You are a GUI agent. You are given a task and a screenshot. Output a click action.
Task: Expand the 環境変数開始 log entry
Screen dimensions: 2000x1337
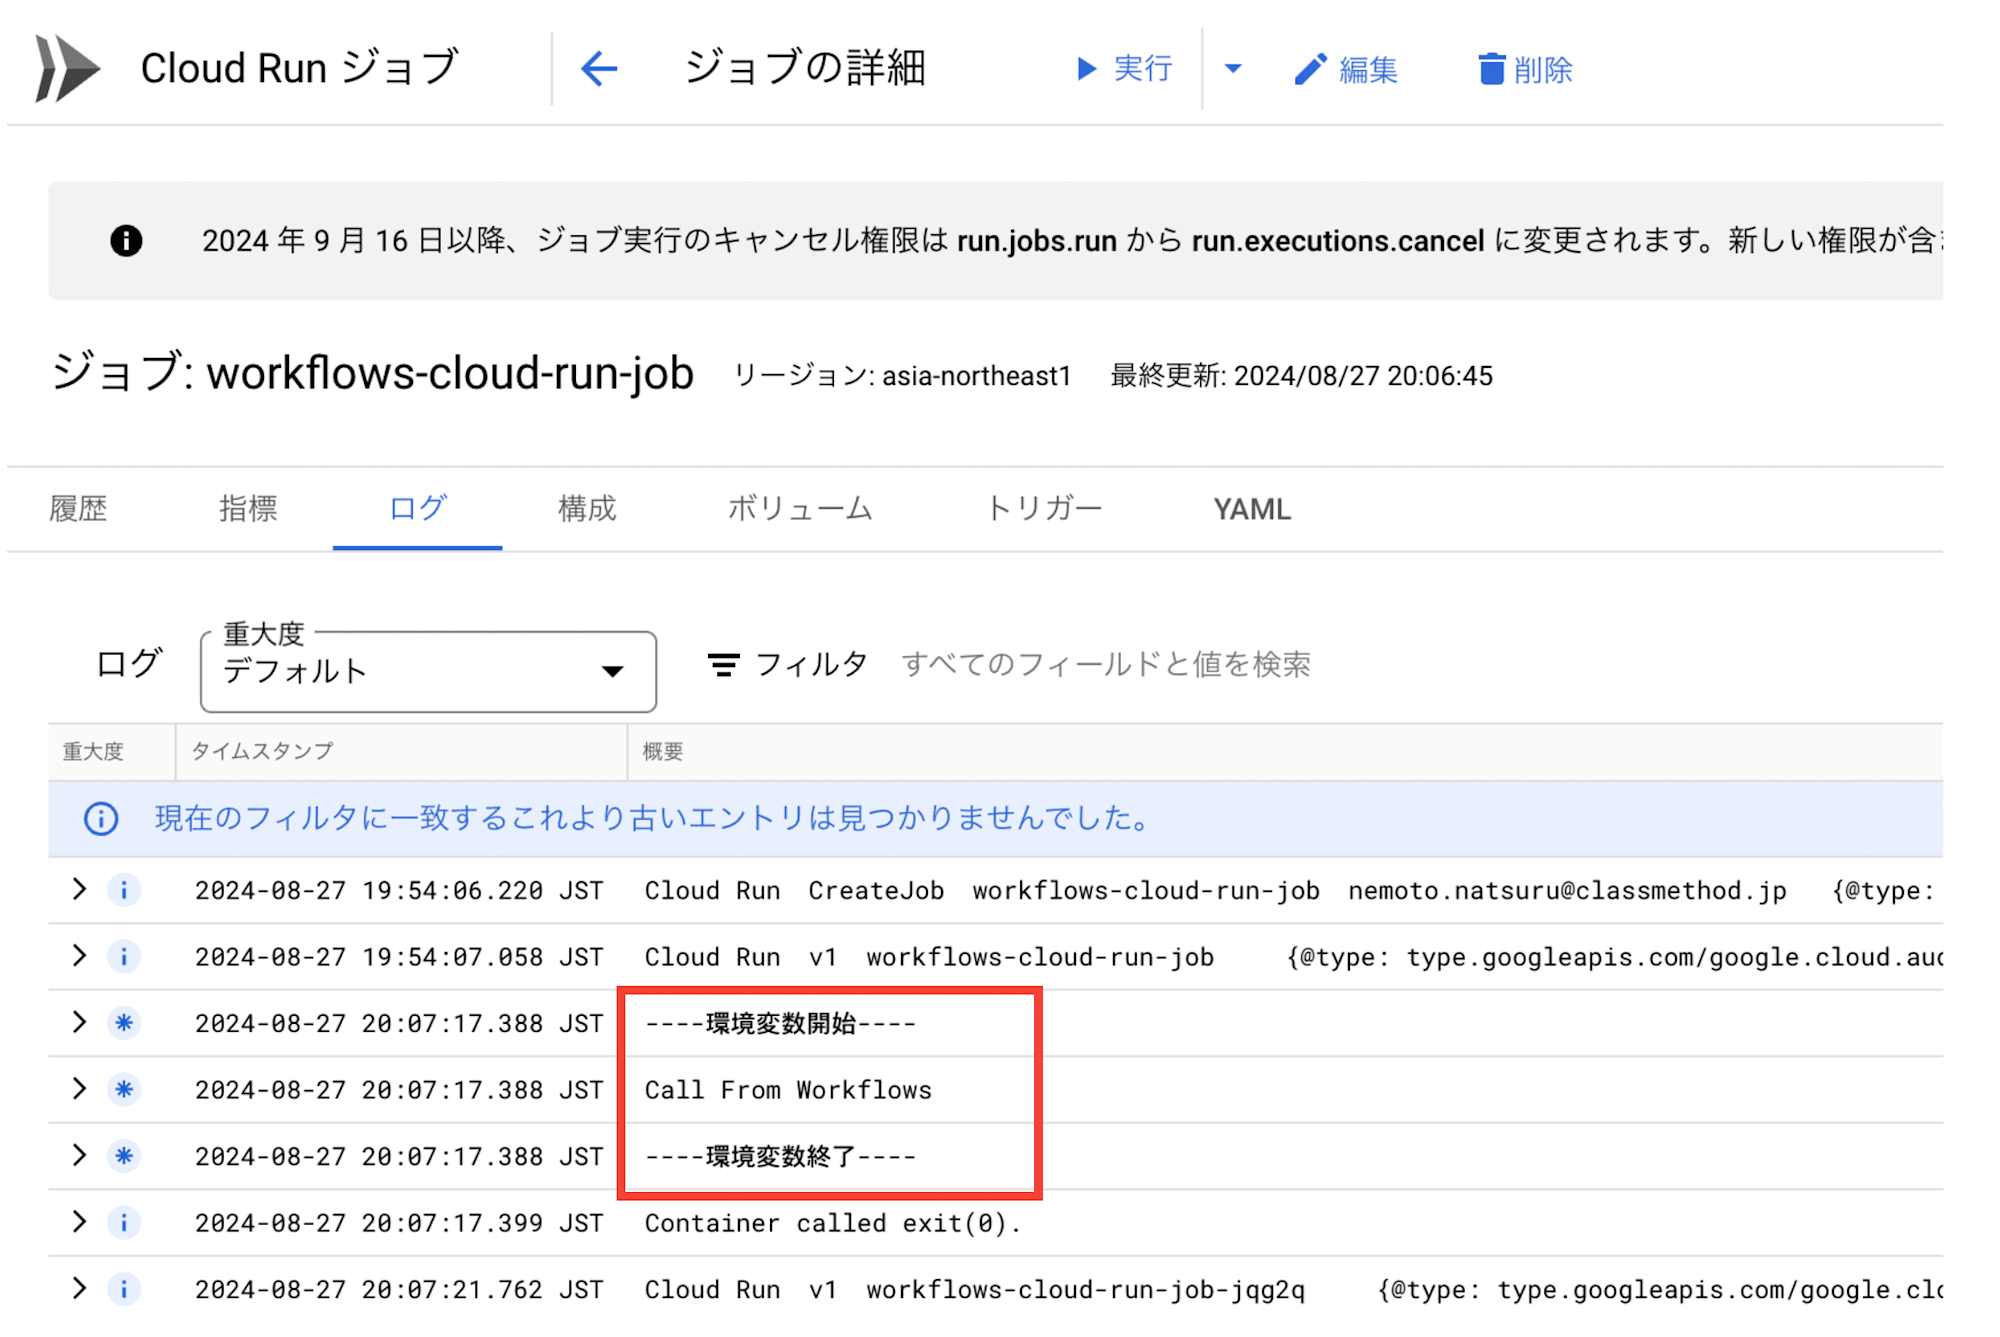[79, 1022]
